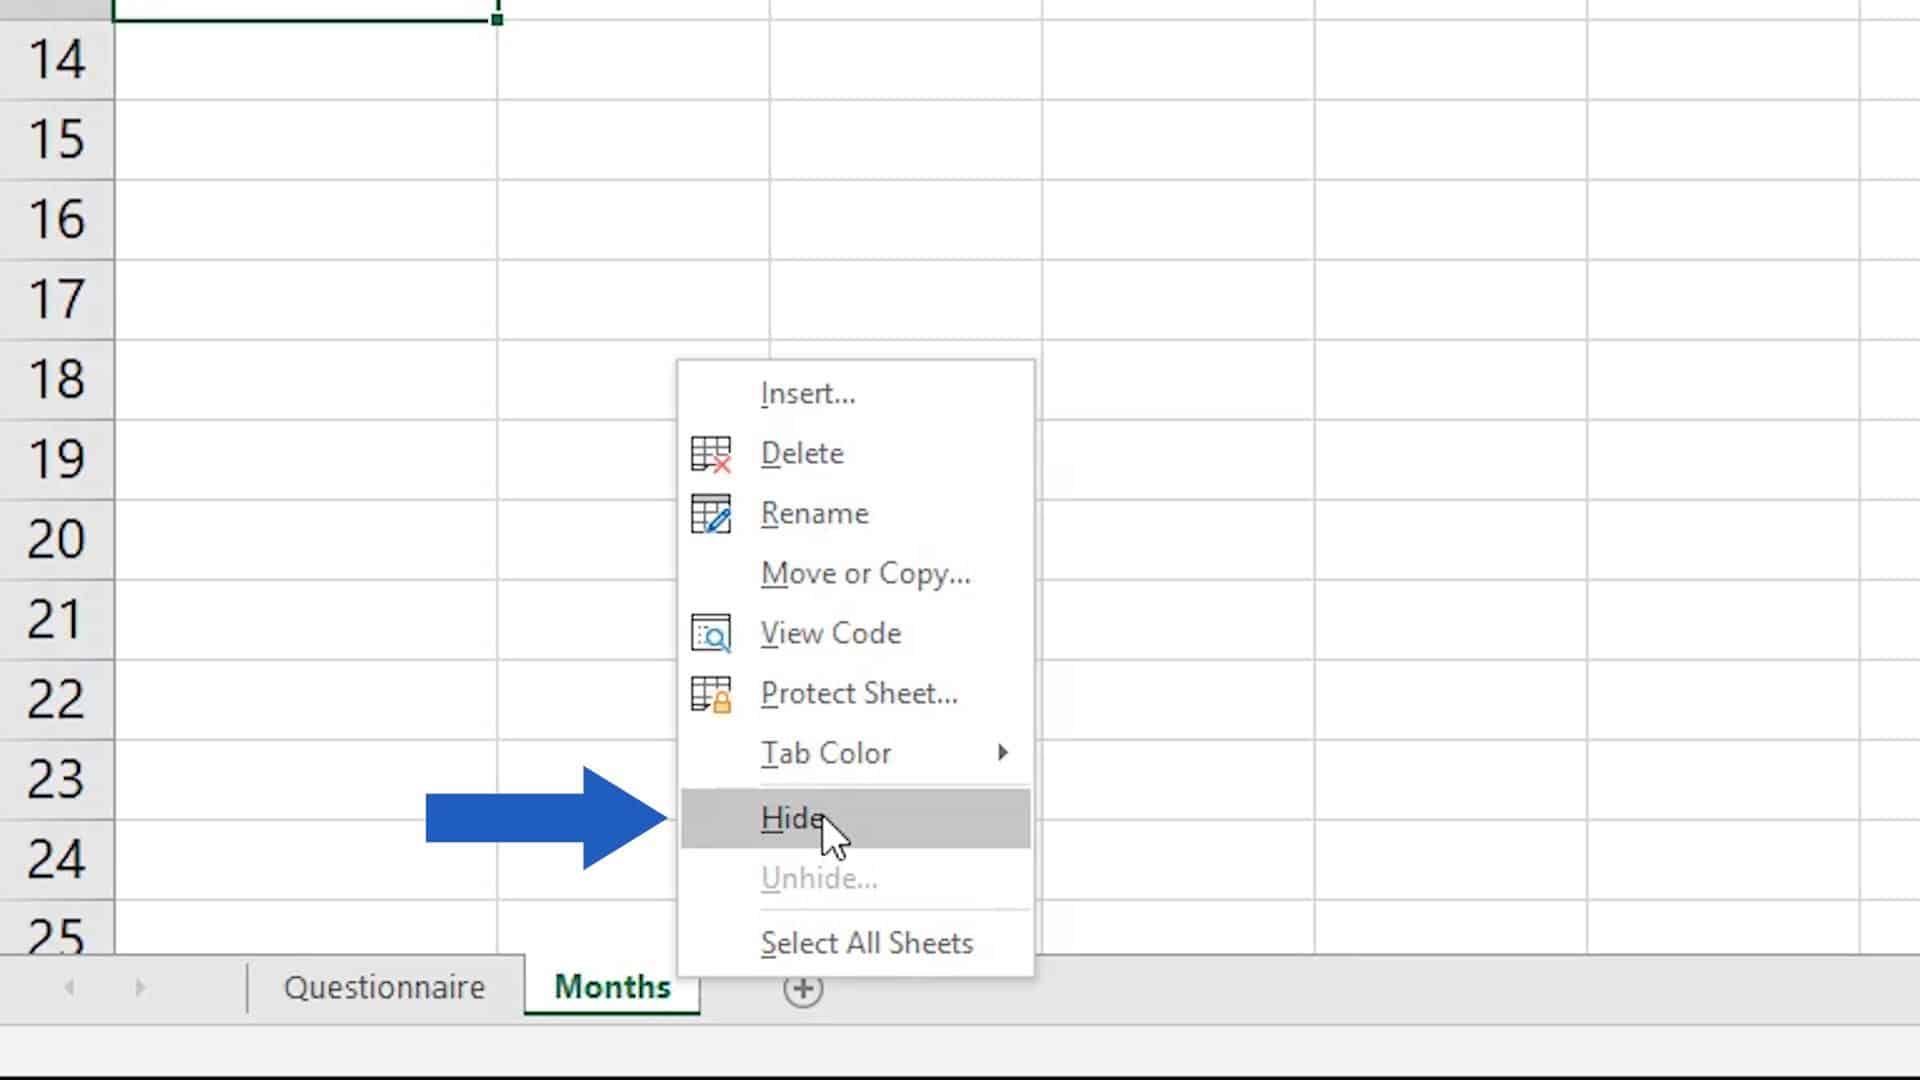Click Select All Sheets option
Viewport: 1920px width, 1080px height.
(x=866, y=943)
